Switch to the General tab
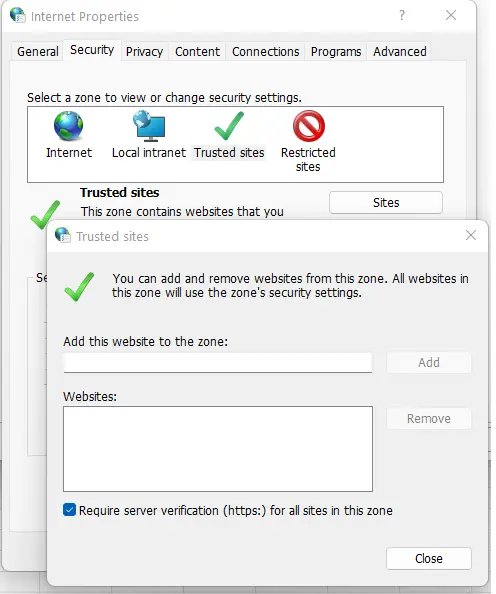 tap(38, 52)
